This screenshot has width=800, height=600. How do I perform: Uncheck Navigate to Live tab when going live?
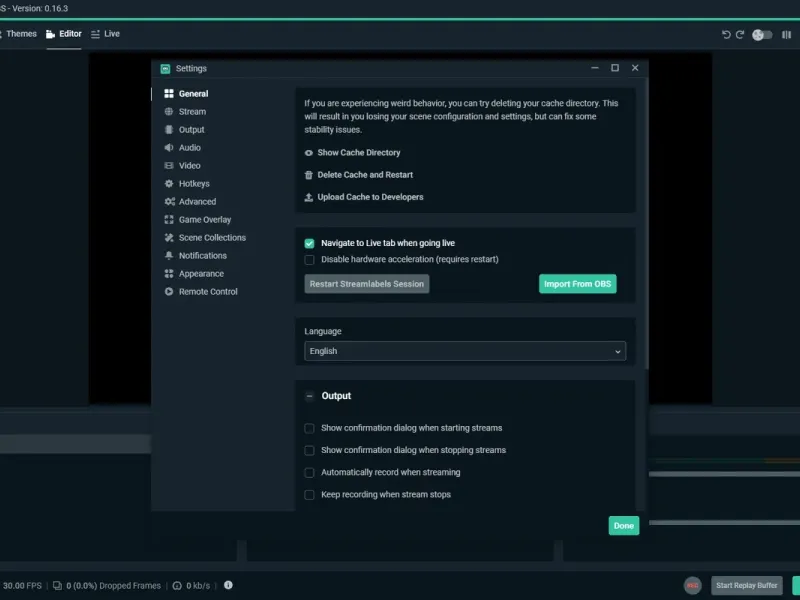309,243
